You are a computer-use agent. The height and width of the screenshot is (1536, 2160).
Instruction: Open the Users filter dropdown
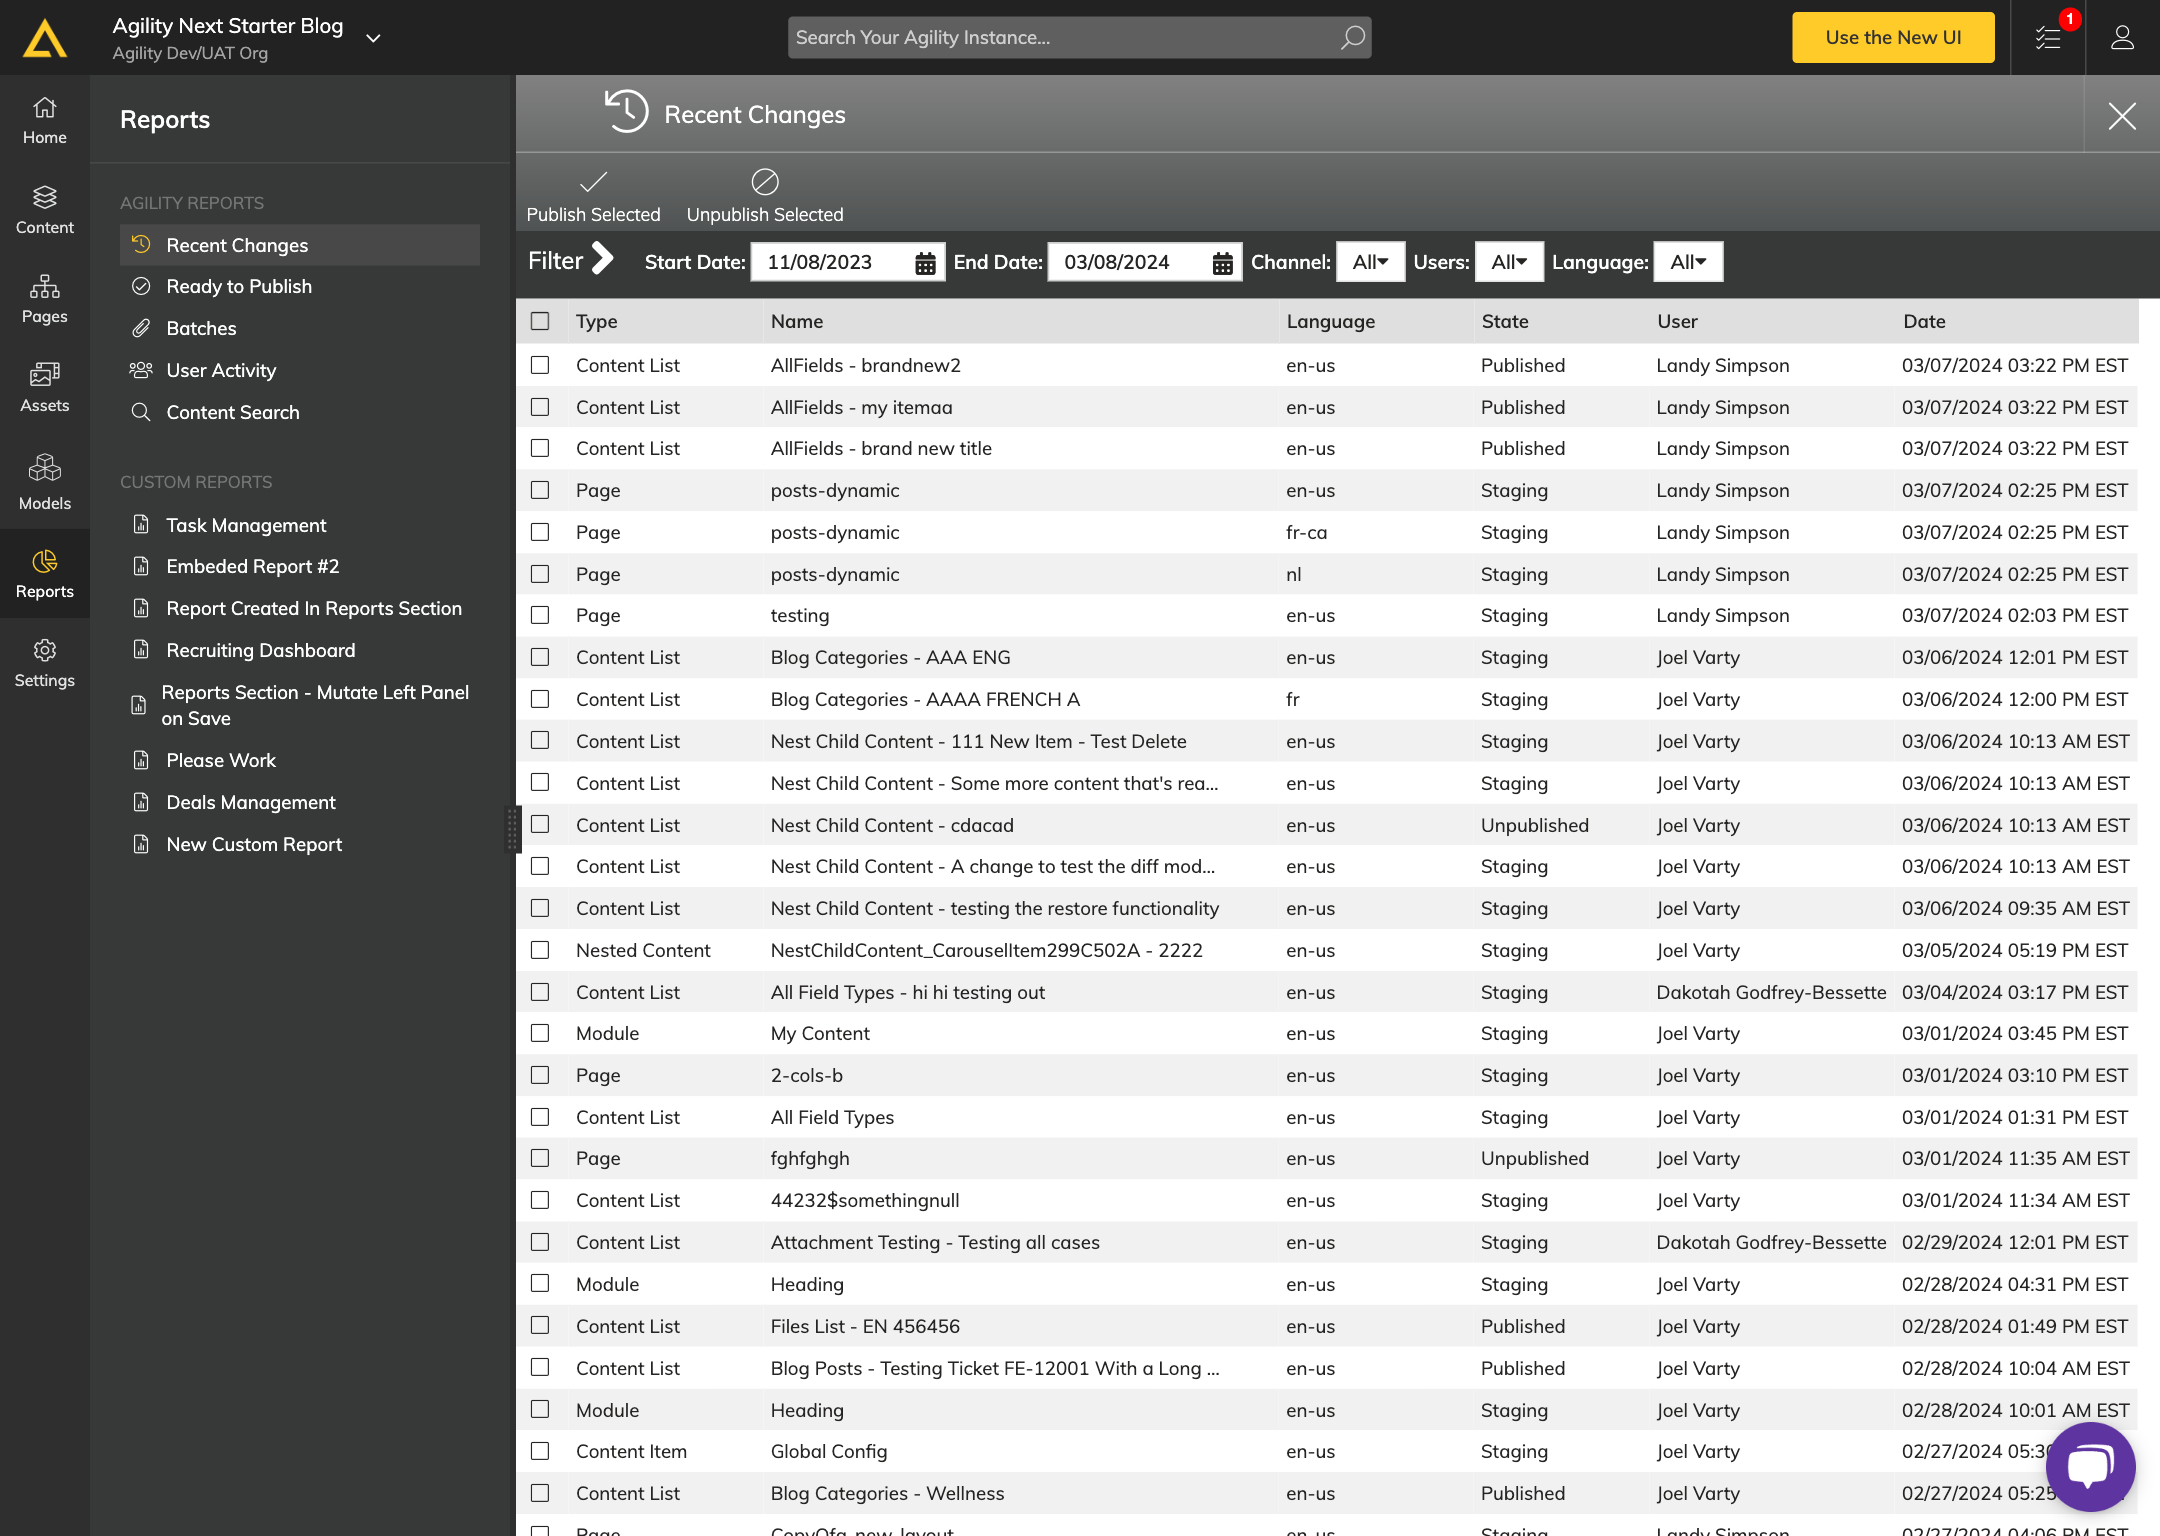(1508, 262)
